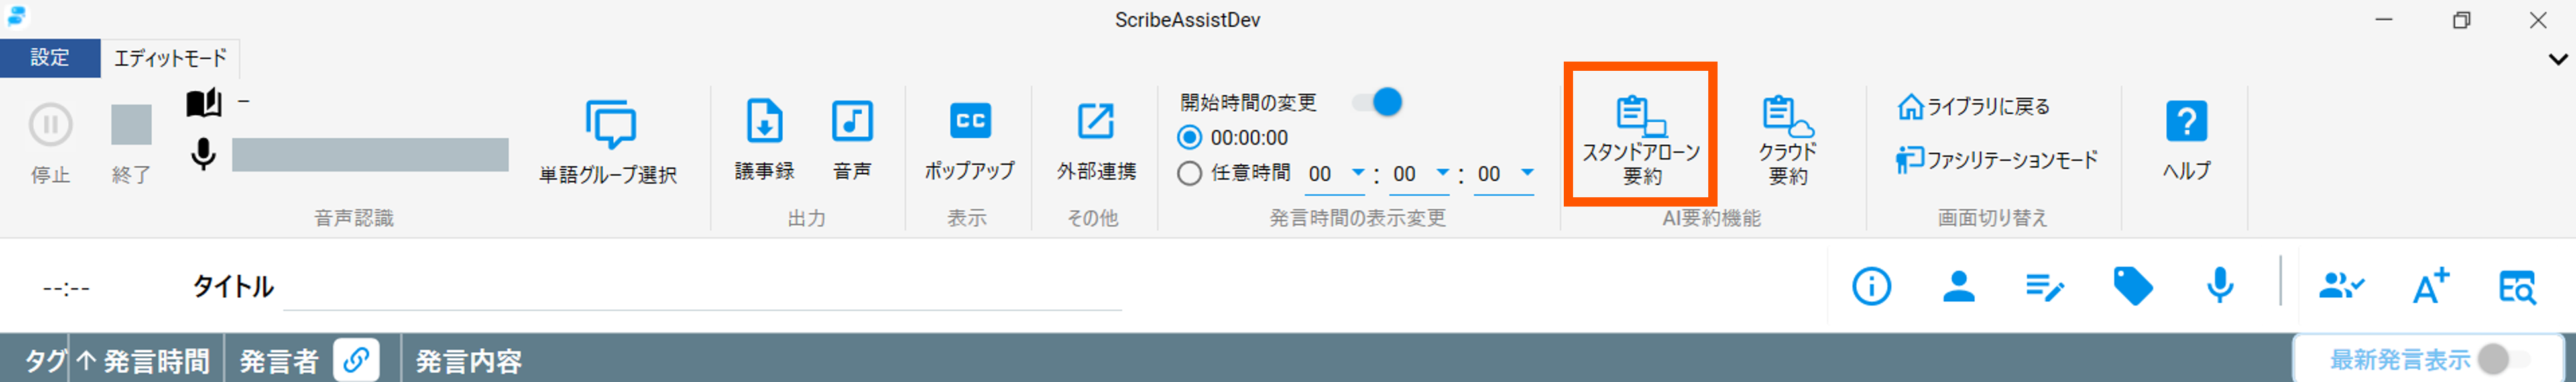Run スタンドアローン要約 standalone summary
Screen dimensions: 2576x382
click(1640, 138)
